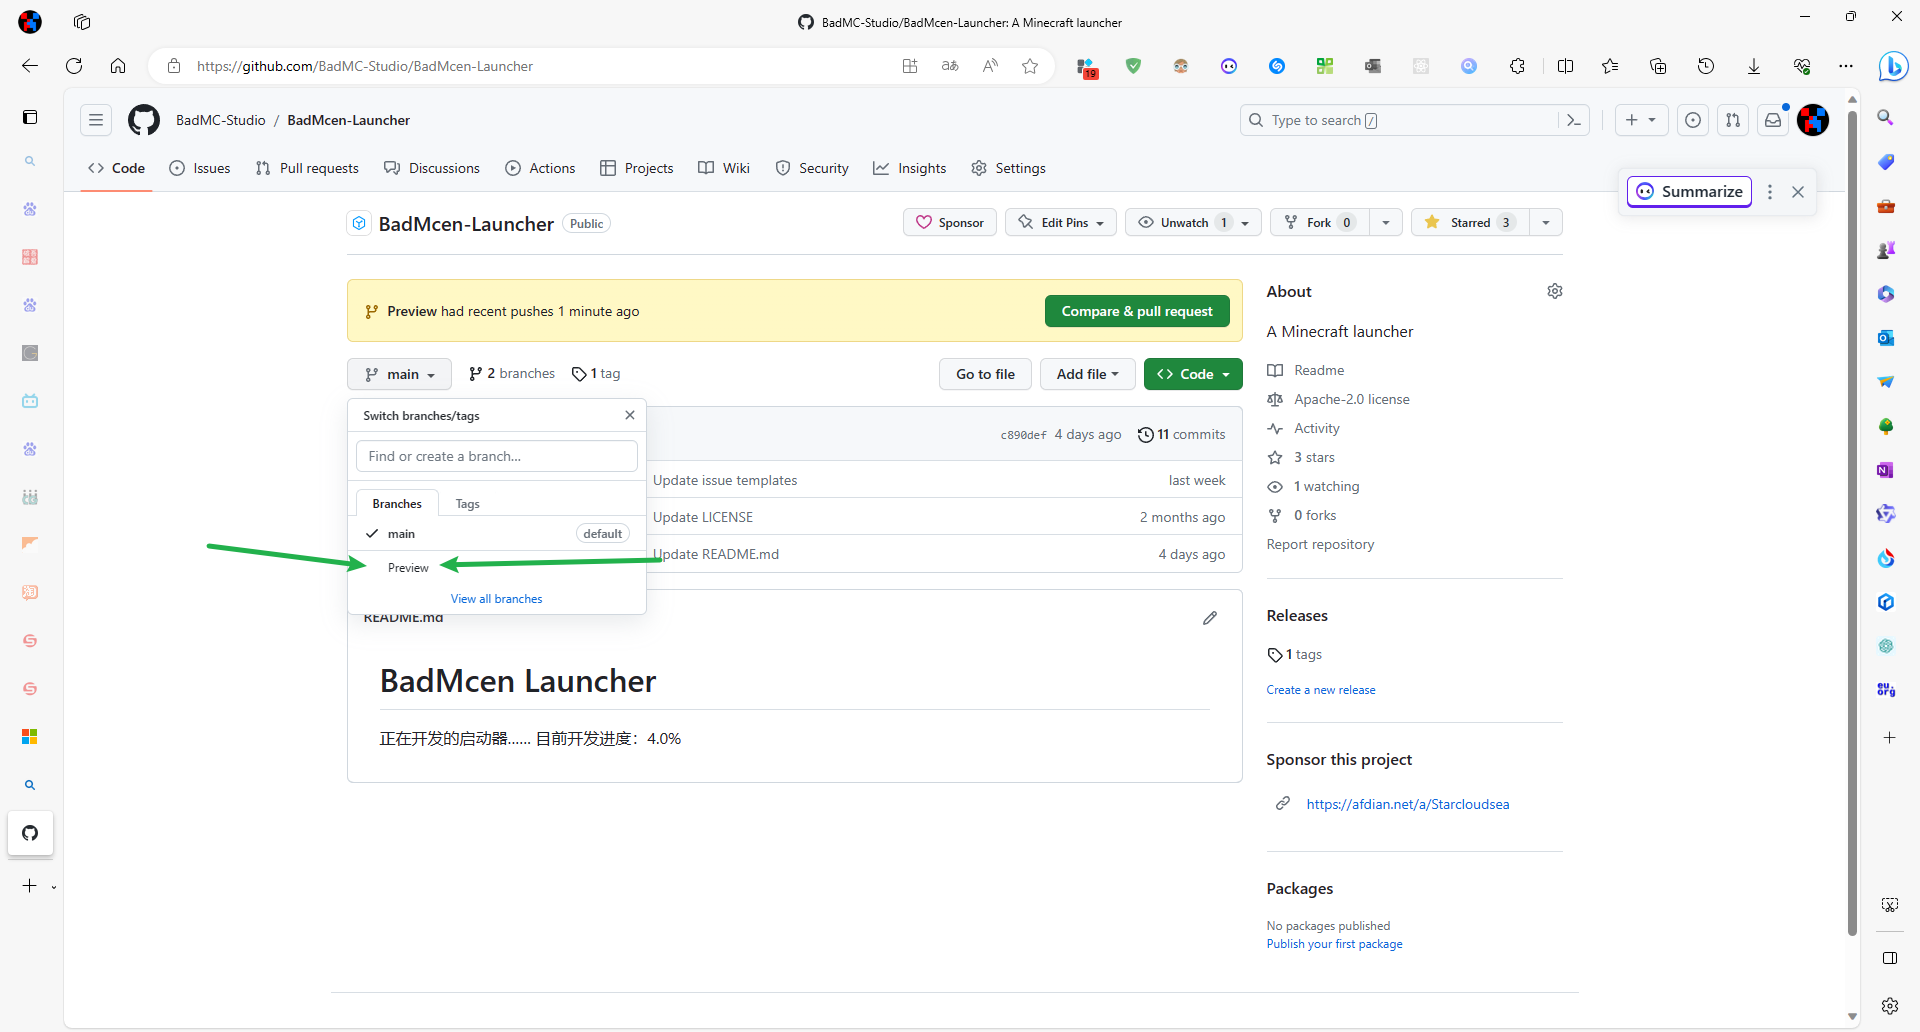Click the browser address bar URL
The image size is (1920, 1032).
[365, 66]
